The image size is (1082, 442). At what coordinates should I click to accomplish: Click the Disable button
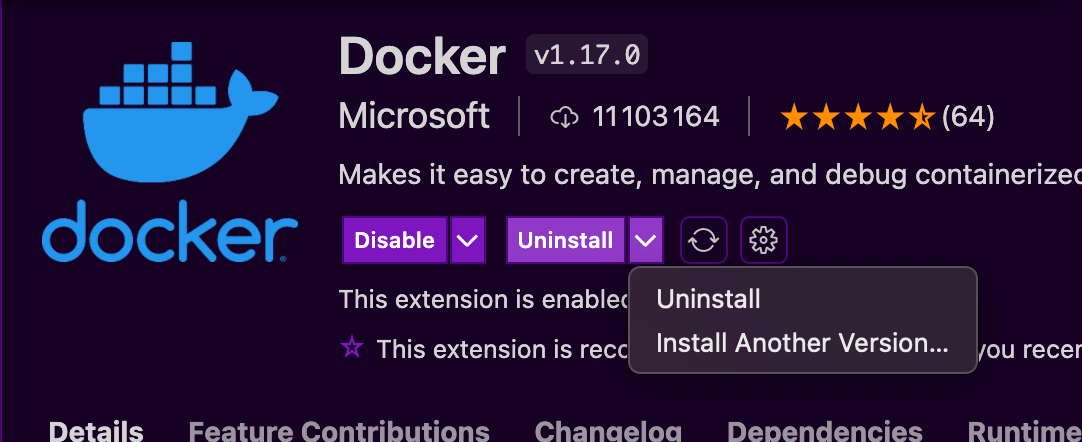394,240
